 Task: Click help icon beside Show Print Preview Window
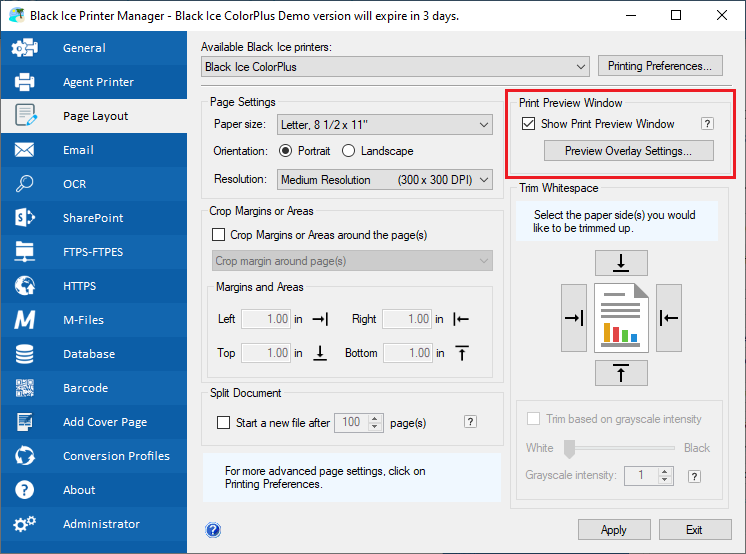[x=707, y=124]
